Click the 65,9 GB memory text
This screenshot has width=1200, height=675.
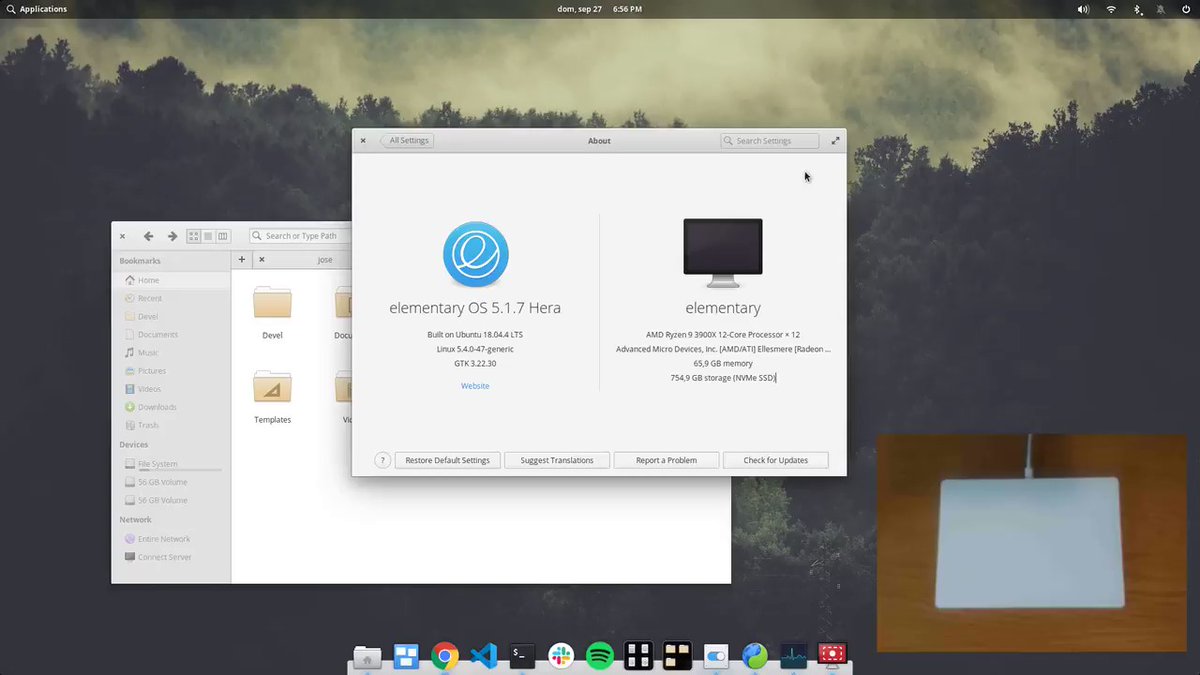[x=723, y=364]
